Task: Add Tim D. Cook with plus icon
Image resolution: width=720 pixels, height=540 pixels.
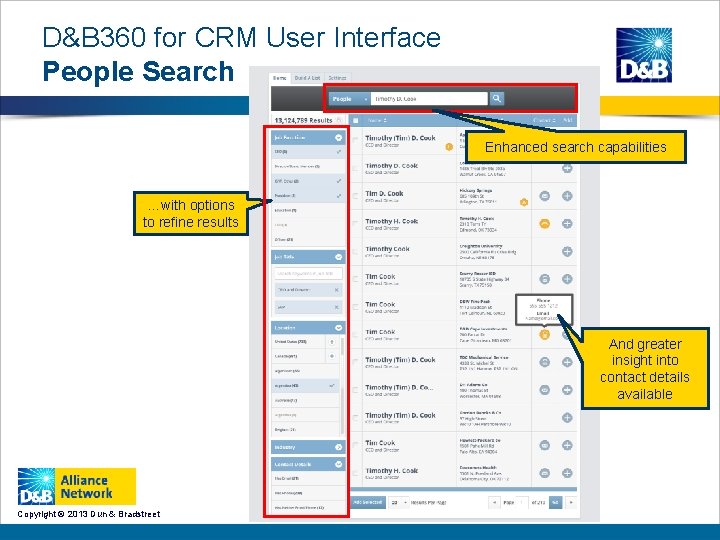Action: (567, 196)
